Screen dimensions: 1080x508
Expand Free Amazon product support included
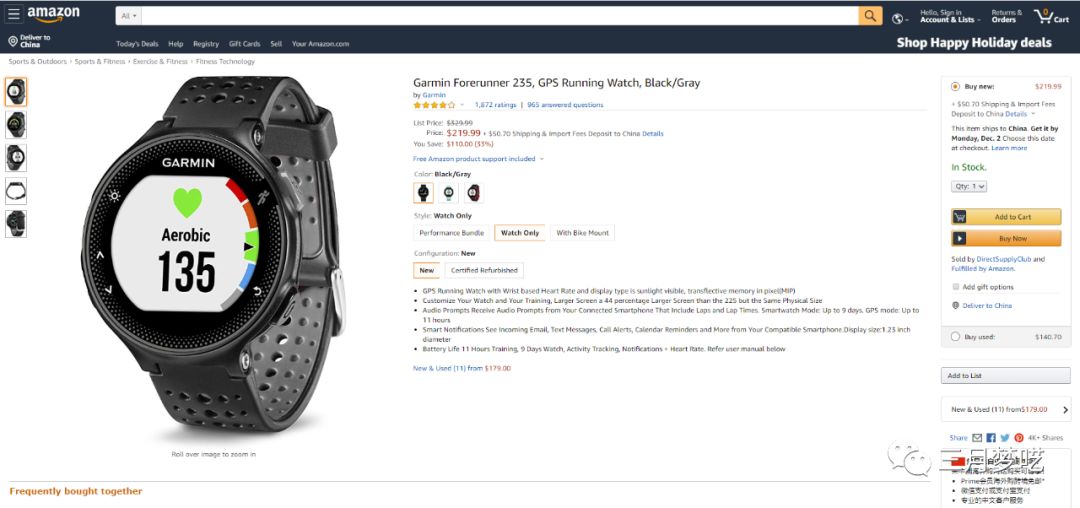pos(478,159)
